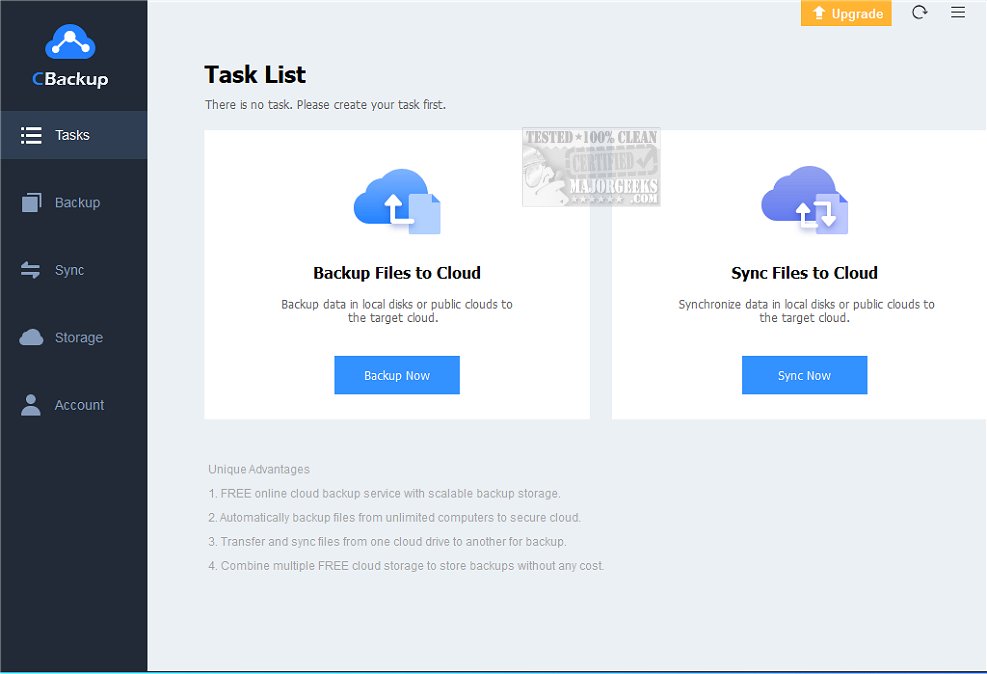Open the Backup section icon
The width and height of the screenshot is (987, 674).
coord(30,202)
